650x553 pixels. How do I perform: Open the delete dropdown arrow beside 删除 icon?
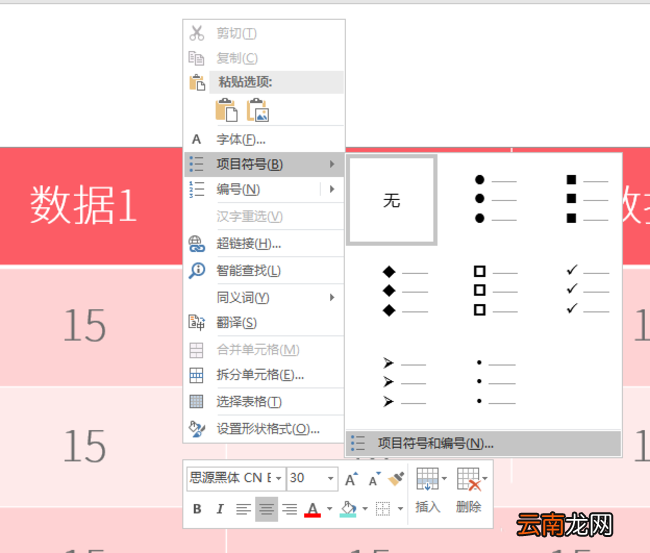485,478
